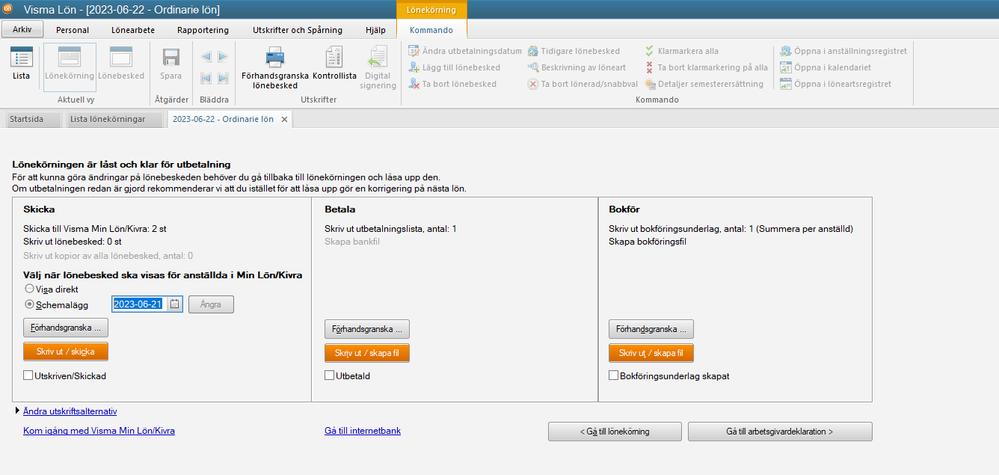This screenshot has width=999, height=475.
Task: Enable the Utbetald checkbox
Action: pos(330,376)
